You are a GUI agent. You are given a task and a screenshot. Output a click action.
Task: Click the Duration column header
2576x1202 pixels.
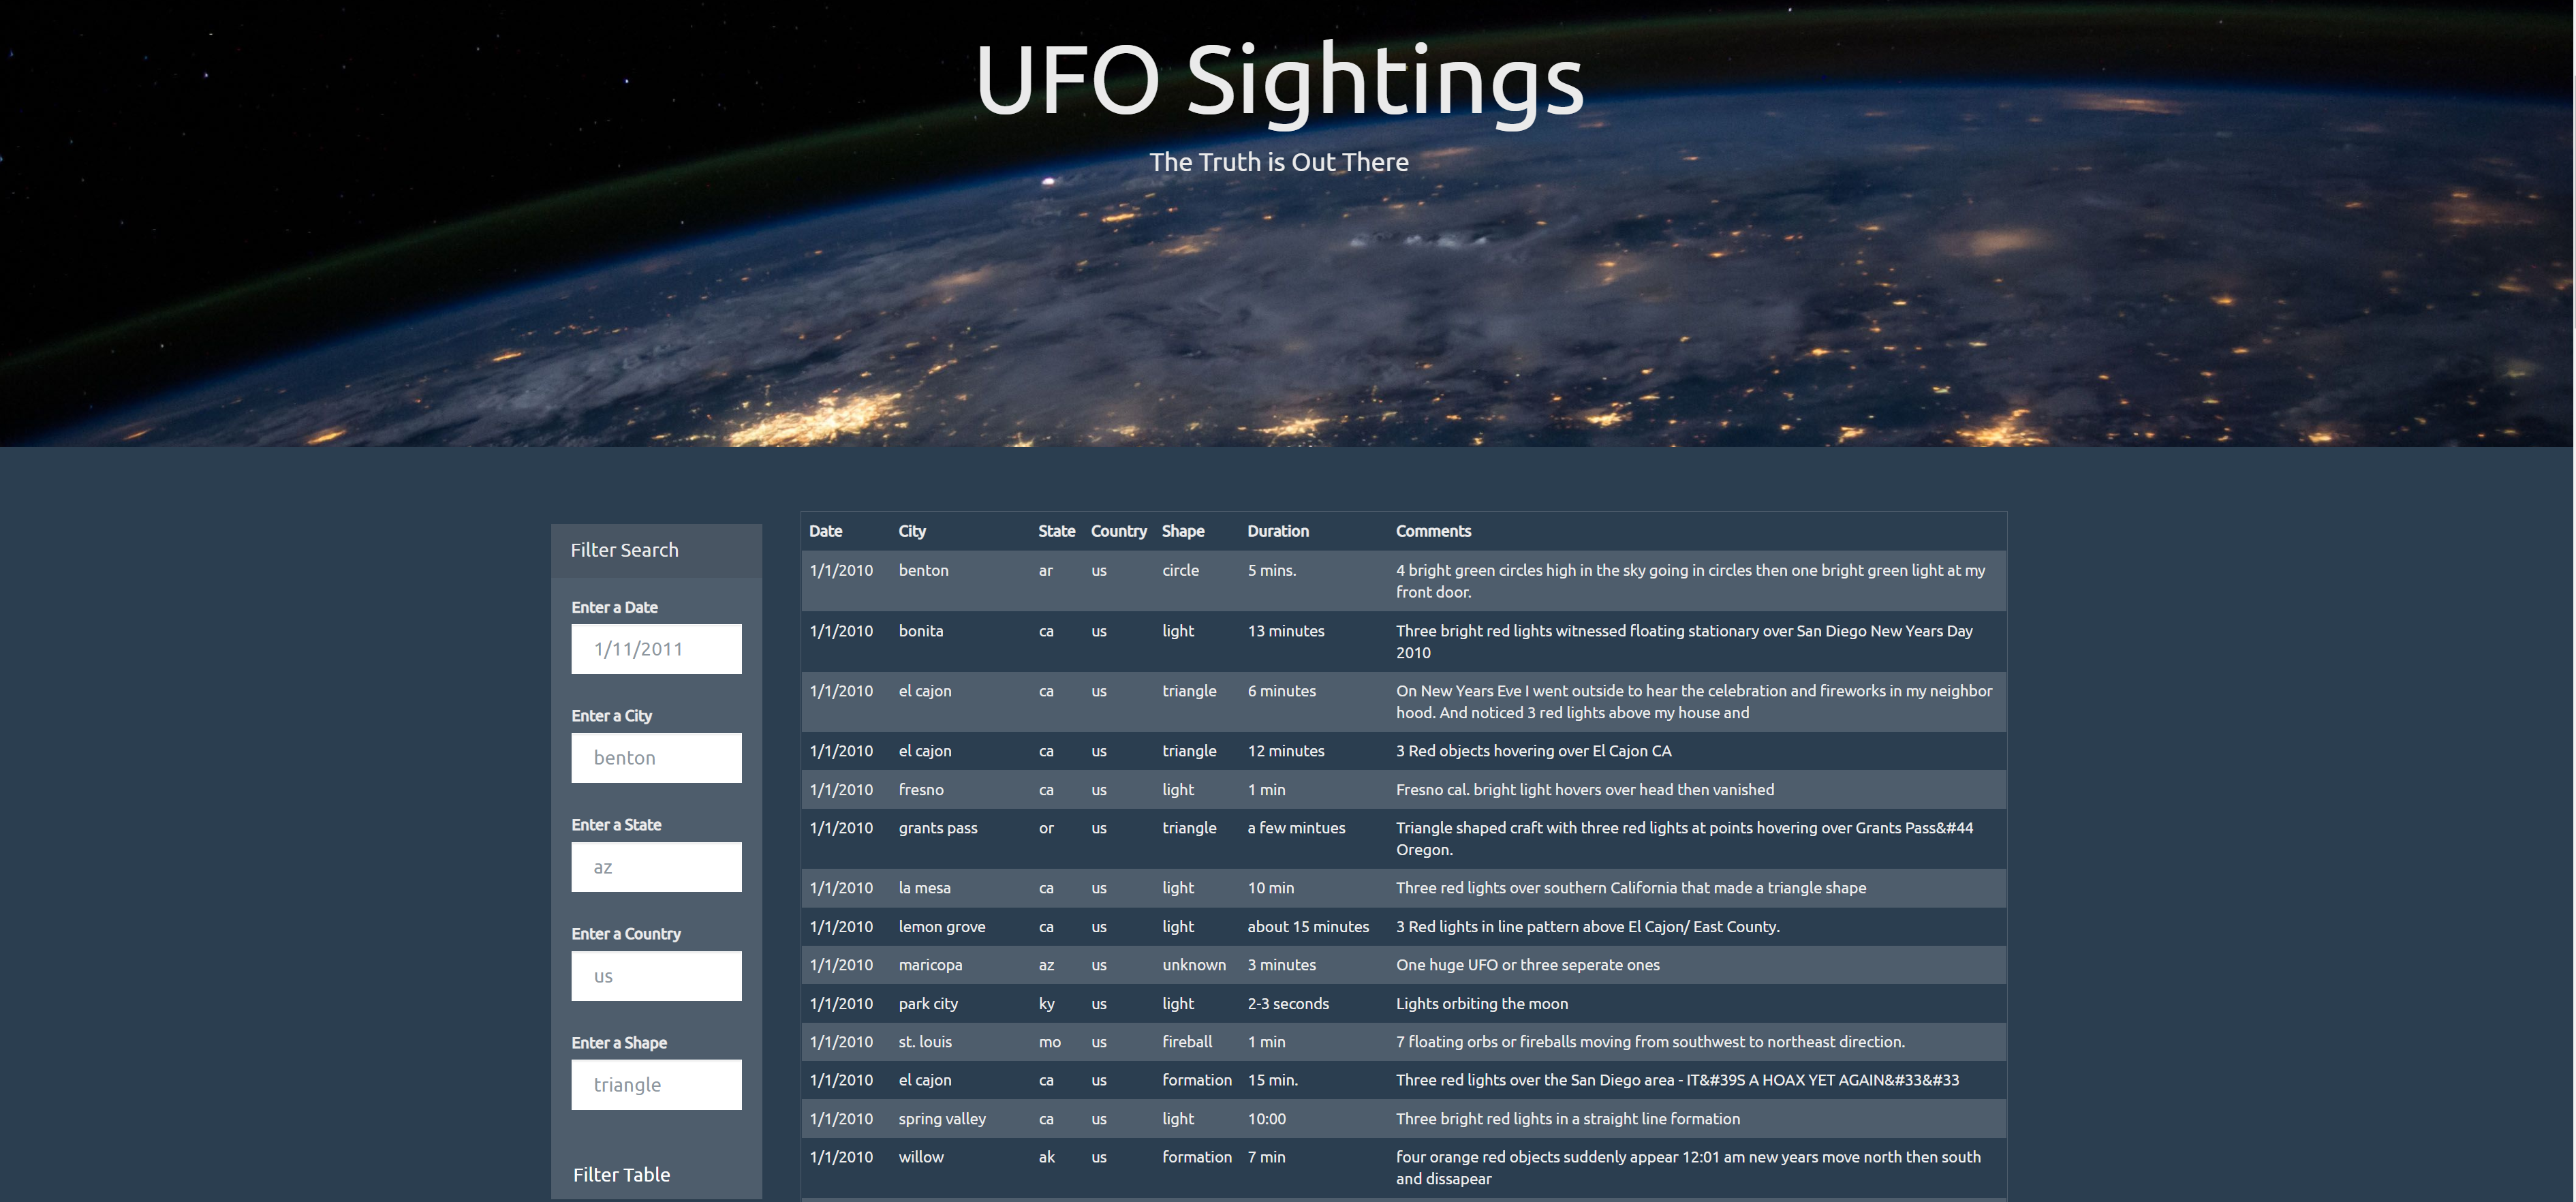coord(1278,531)
